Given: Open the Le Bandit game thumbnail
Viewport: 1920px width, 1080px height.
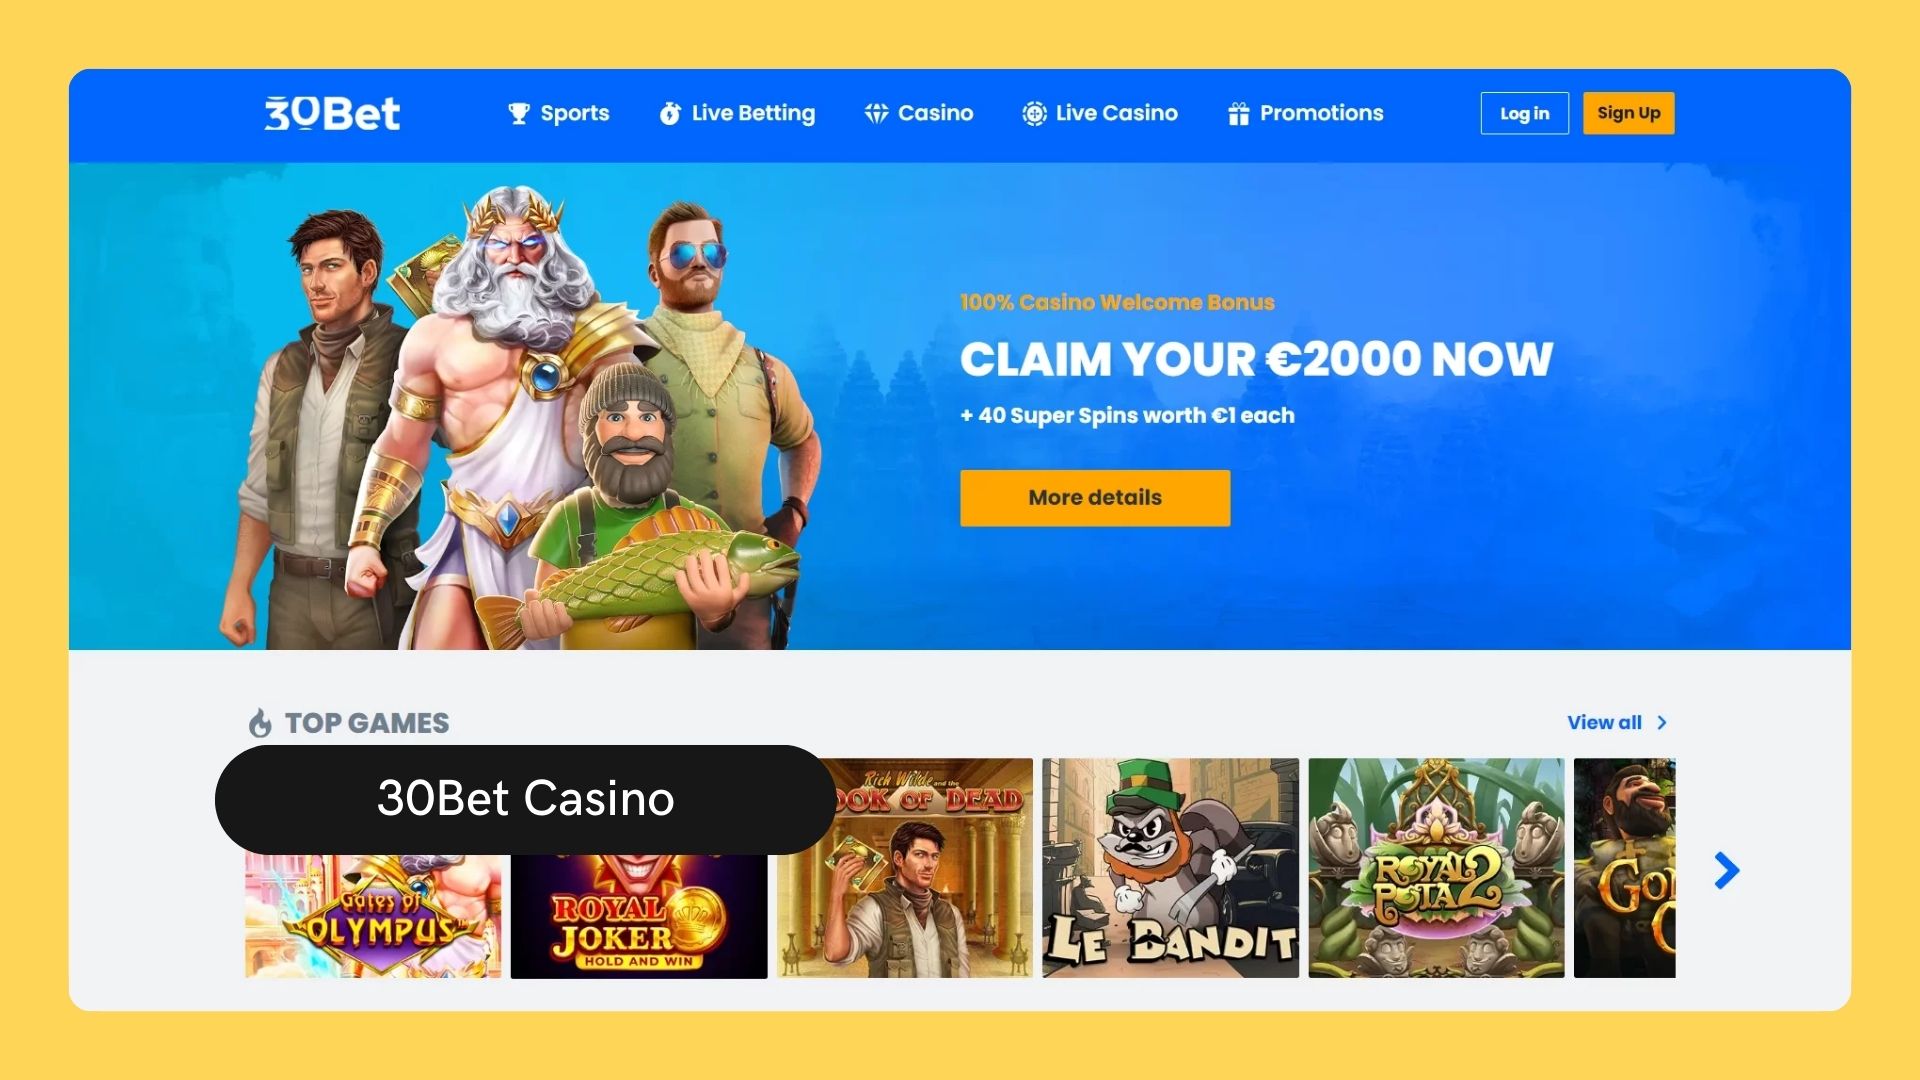Looking at the screenshot, I should click(x=1170, y=868).
